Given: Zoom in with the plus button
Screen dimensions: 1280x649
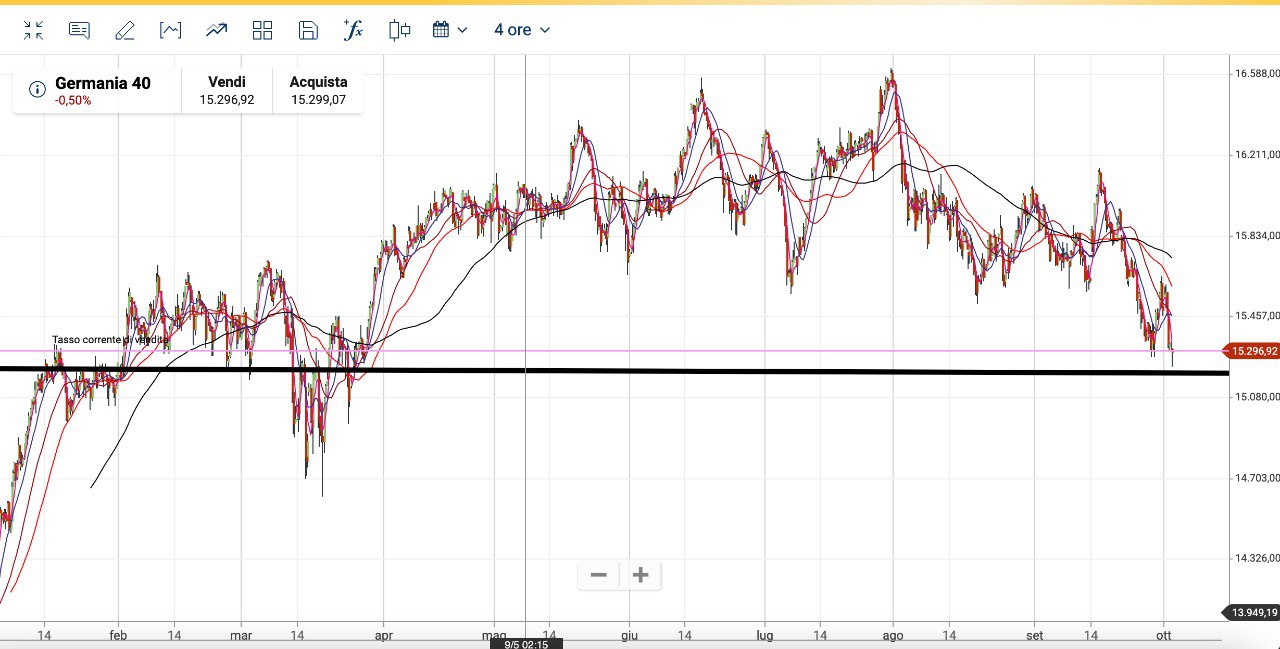Looking at the screenshot, I should coord(641,575).
